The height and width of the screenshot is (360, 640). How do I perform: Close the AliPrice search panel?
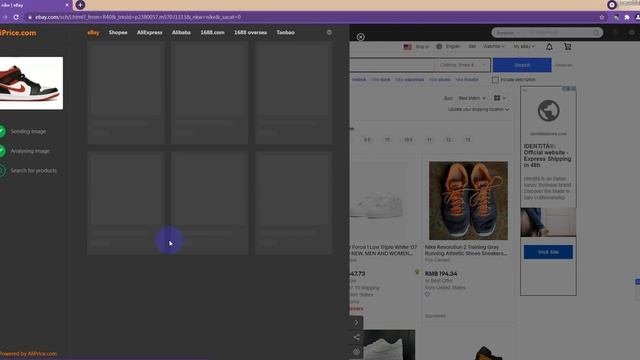[360, 37]
